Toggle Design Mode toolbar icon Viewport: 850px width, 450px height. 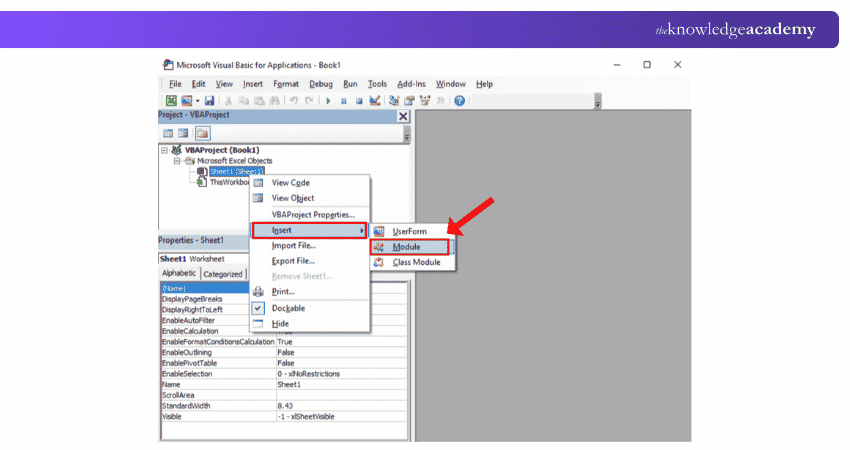click(x=374, y=100)
